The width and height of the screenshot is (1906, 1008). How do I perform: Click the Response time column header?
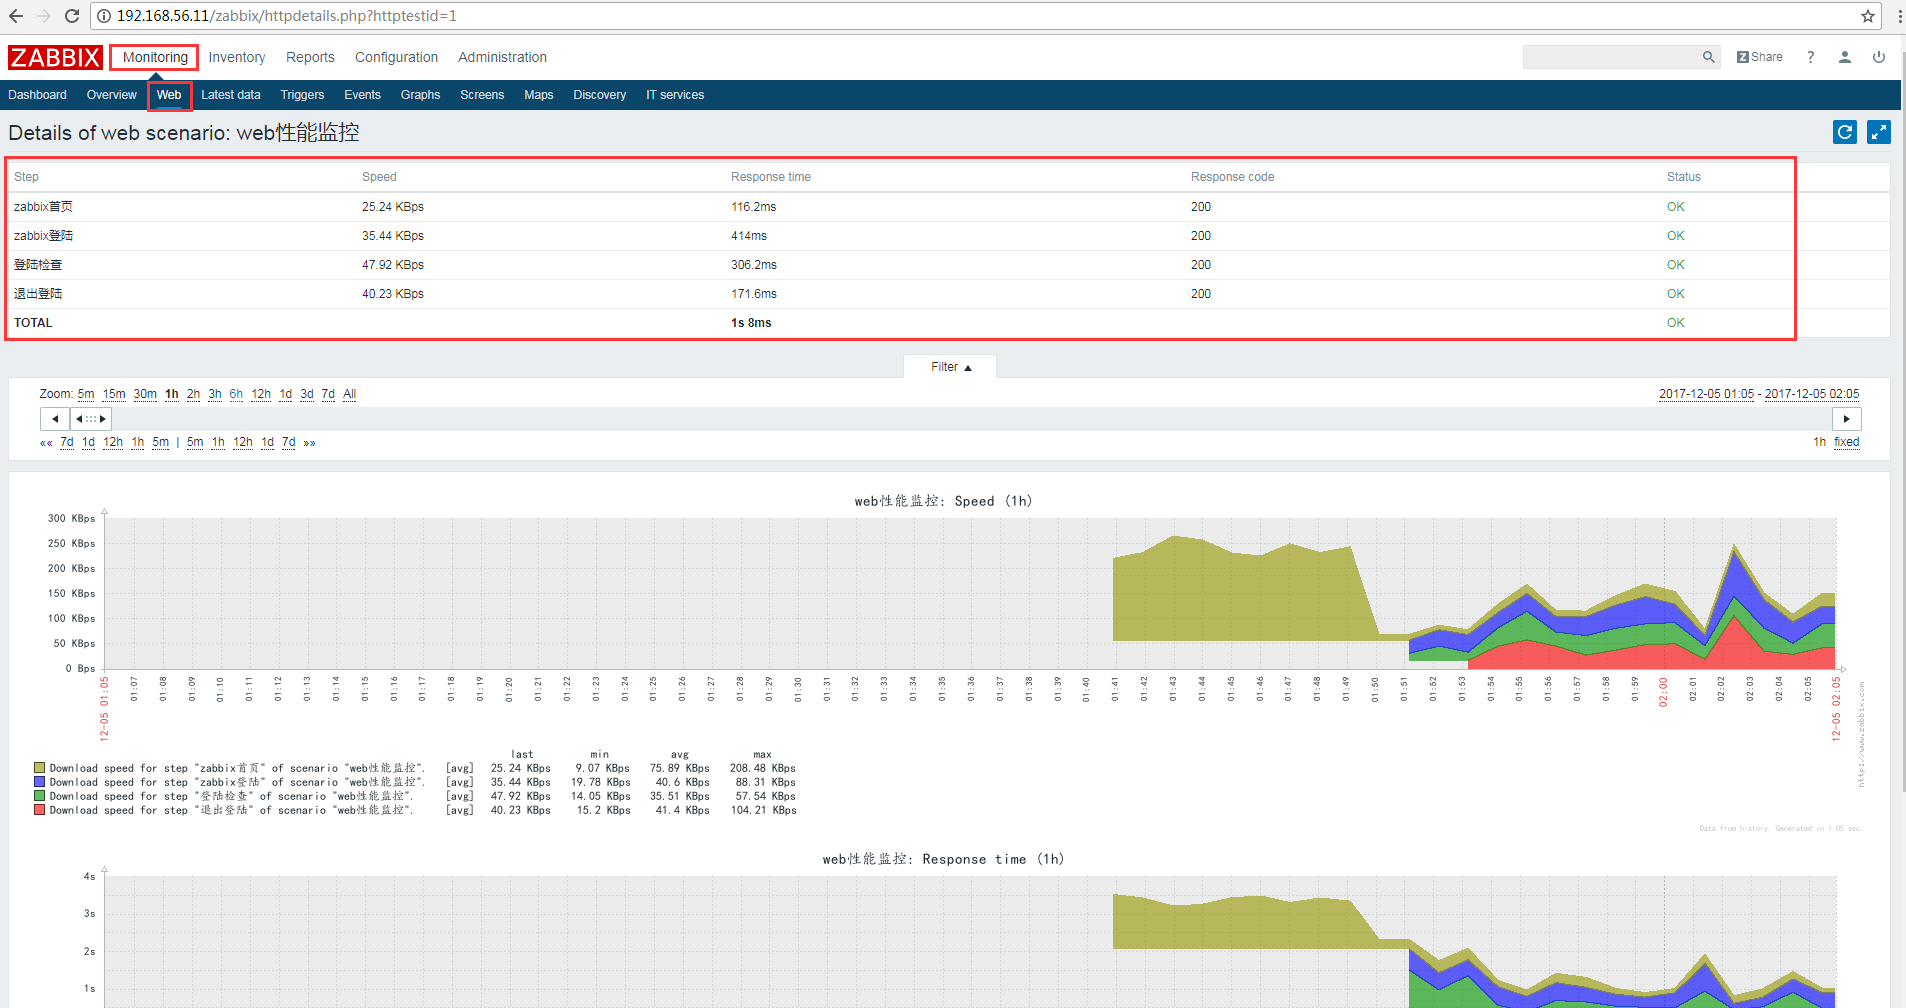click(770, 177)
